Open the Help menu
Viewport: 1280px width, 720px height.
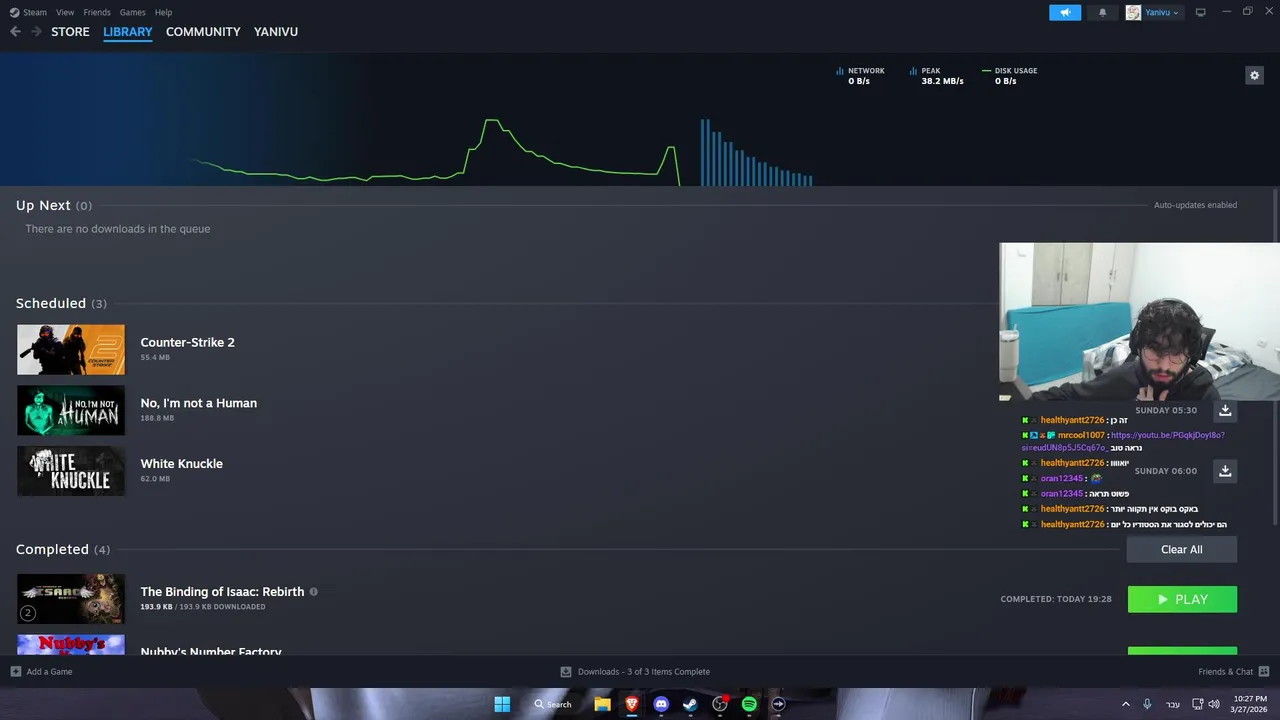click(163, 12)
